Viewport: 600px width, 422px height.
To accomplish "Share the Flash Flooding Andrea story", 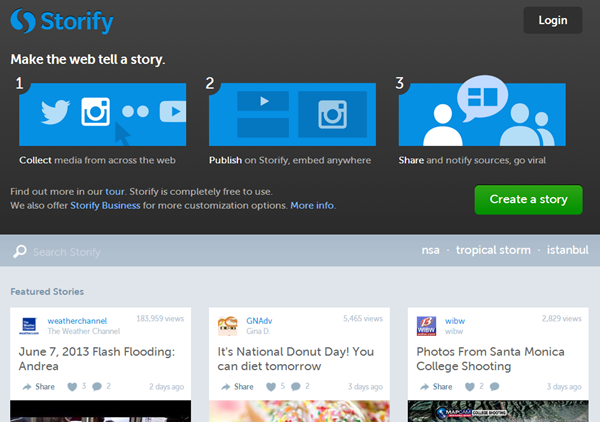I will pyautogui.click(x=39, y=387).
